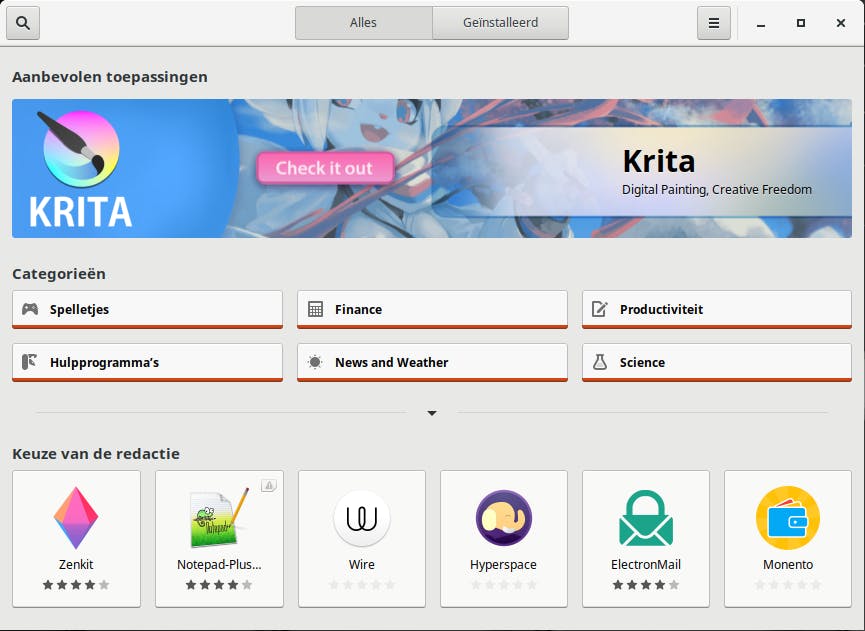The height and width of the screenshot is (631, 865).
Task: Click the Monento app name label
Action: point(788,565)
